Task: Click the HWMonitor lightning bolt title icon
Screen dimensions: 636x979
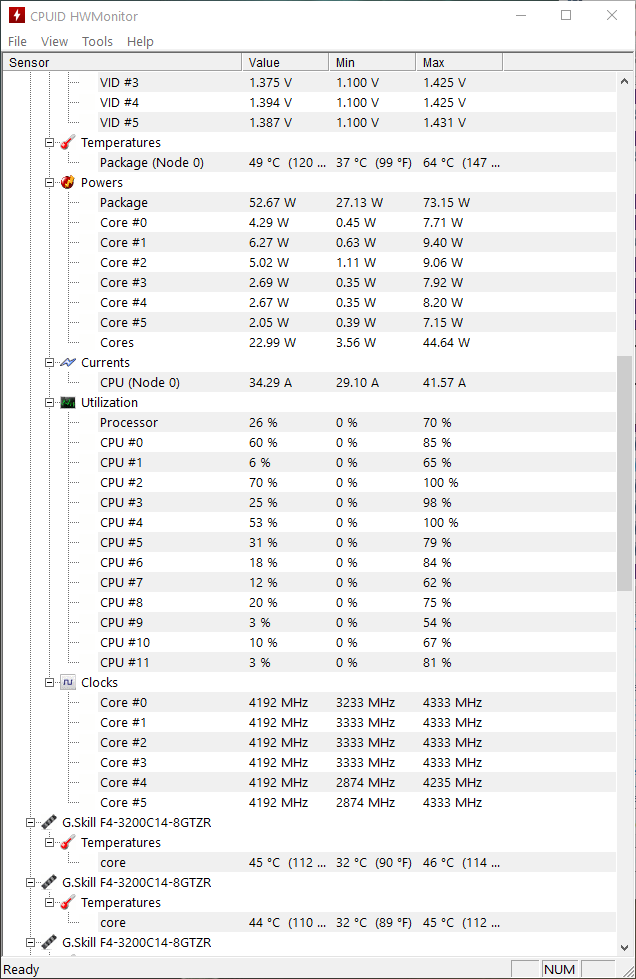Action: click(17, 16)
